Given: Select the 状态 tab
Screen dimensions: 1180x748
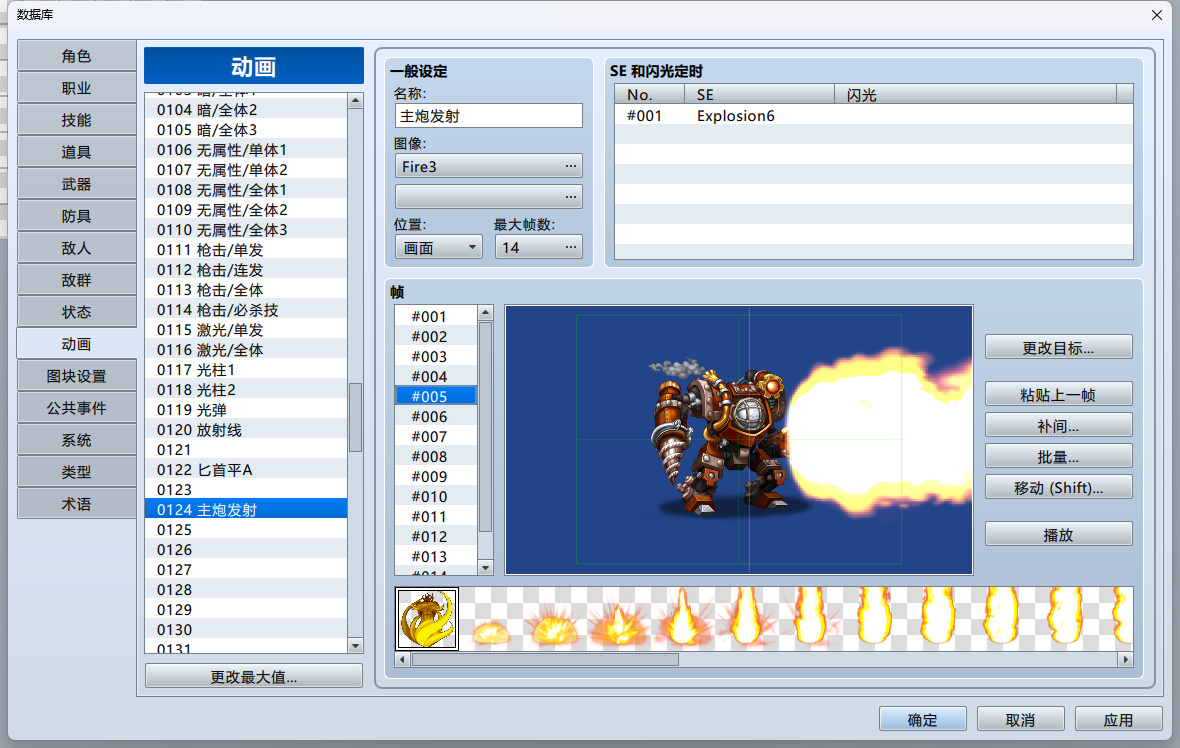Looking at the screenshot, I should point(76,312).
